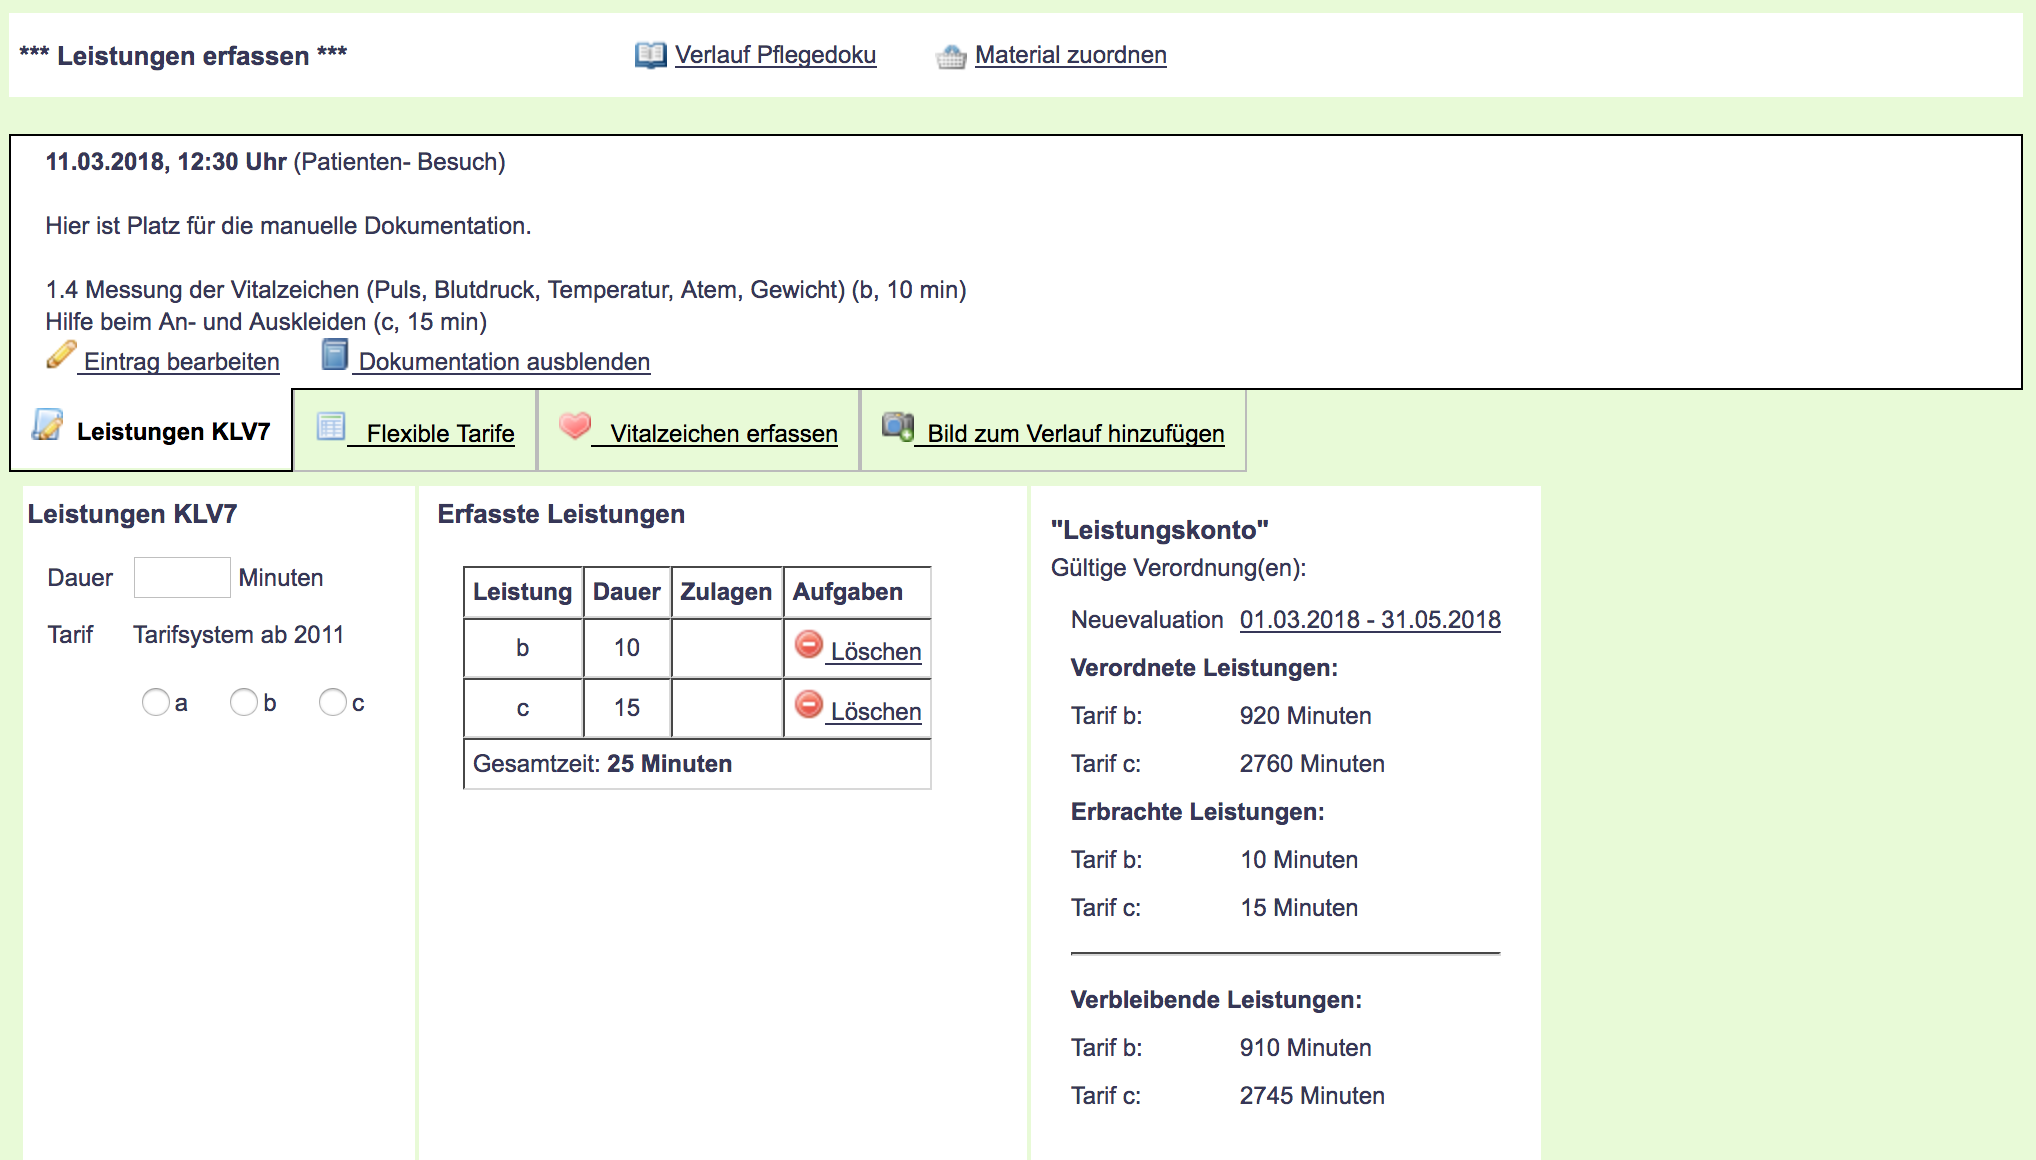The image size is (2036, 1160).
Task: Click the Material zuordnen link
Action: point(1070,55)
